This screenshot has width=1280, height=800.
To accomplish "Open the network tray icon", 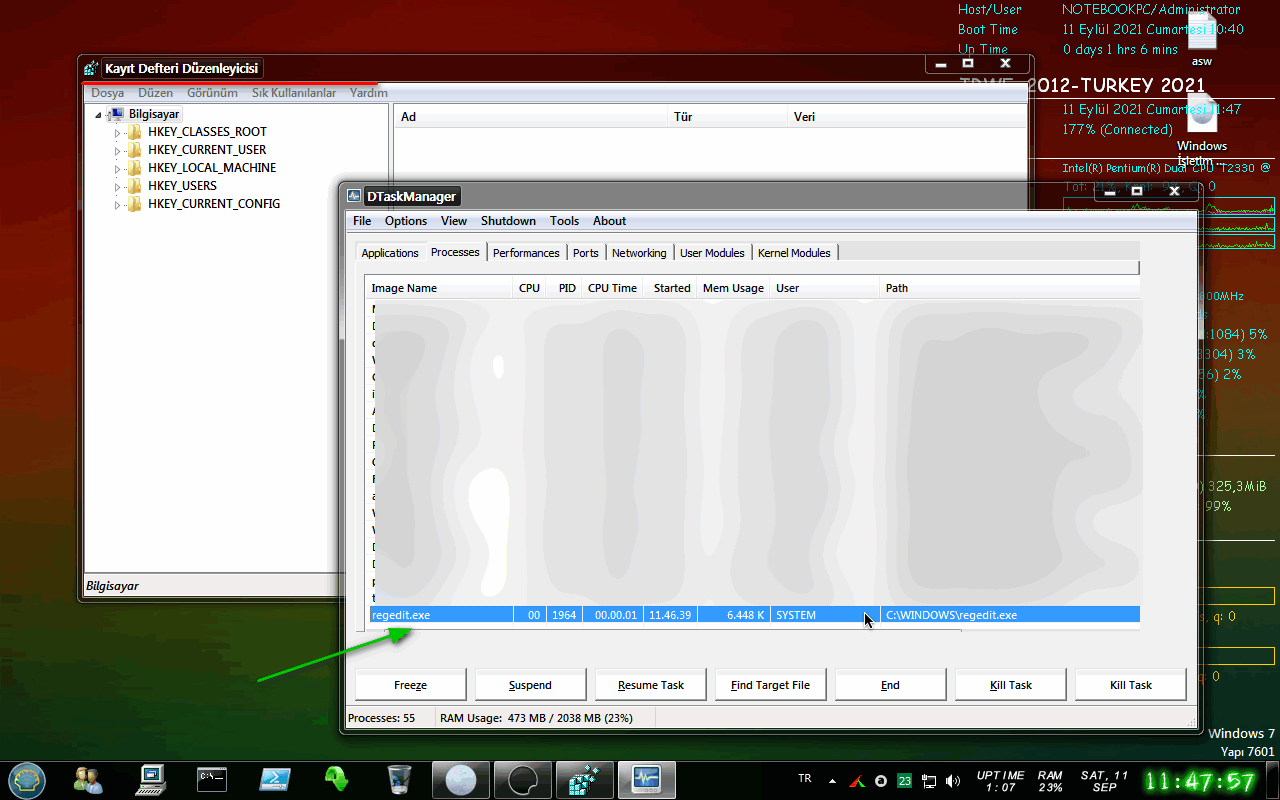I will [929, 780].
